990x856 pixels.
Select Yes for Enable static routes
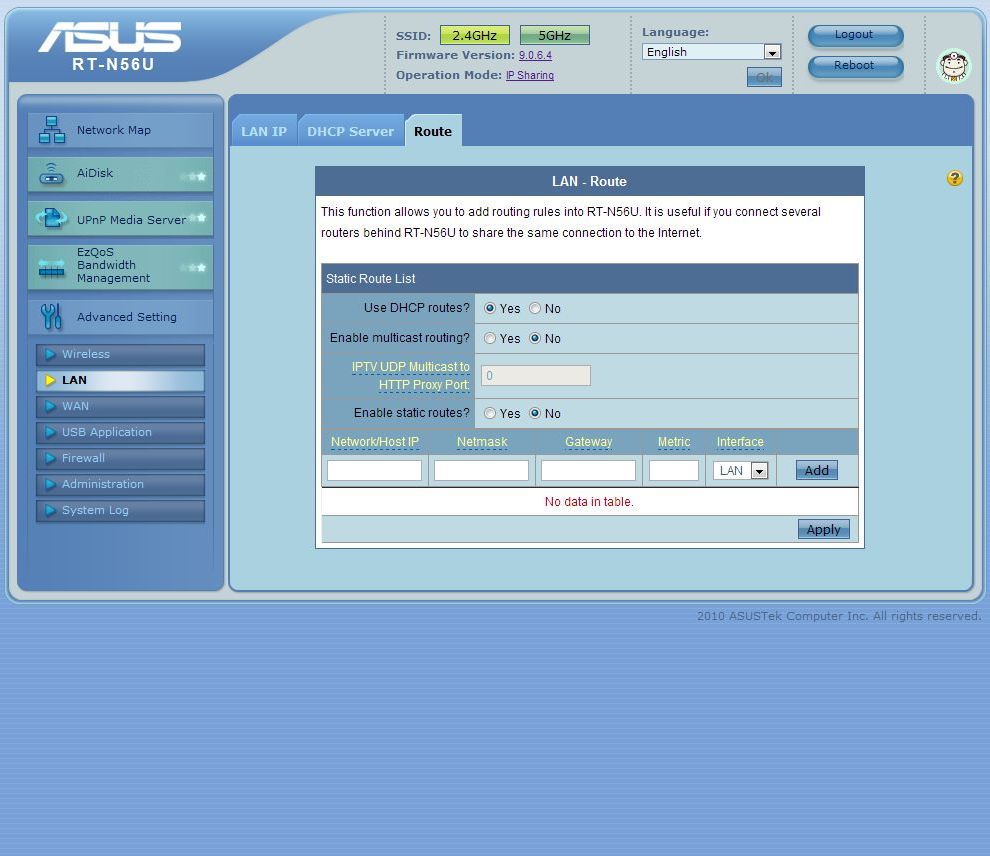490,414
